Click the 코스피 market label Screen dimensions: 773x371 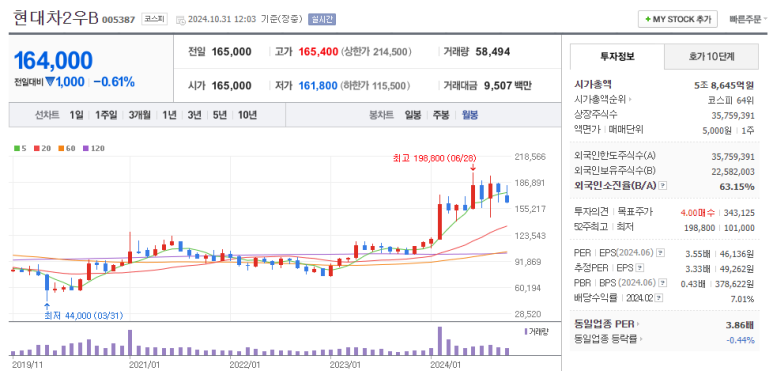click(154, 19)
